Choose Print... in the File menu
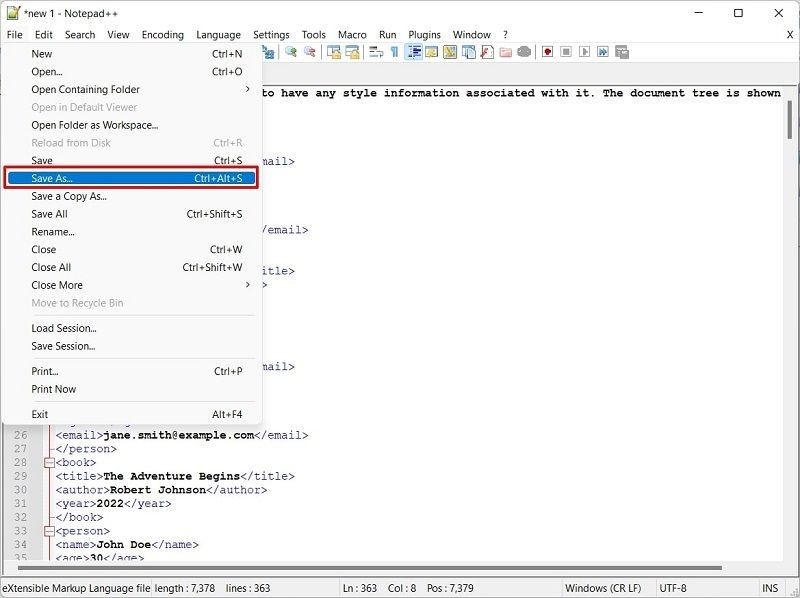Image resolution: width=800 pixels, height=598 pixels. click(132, 371)
